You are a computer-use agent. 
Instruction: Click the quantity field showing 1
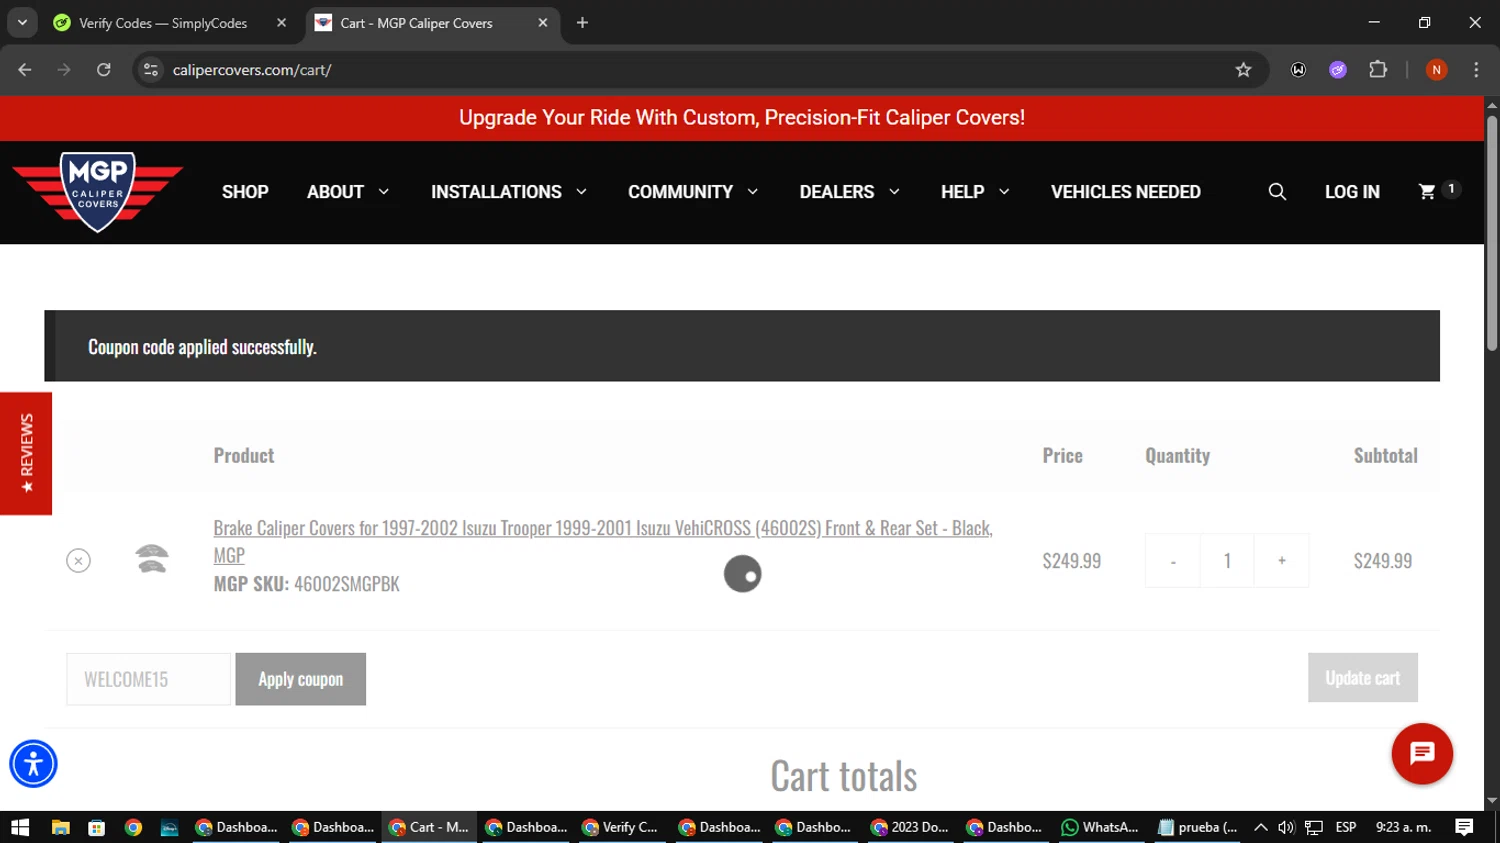pyautogui.click(x=1227, y=561)
